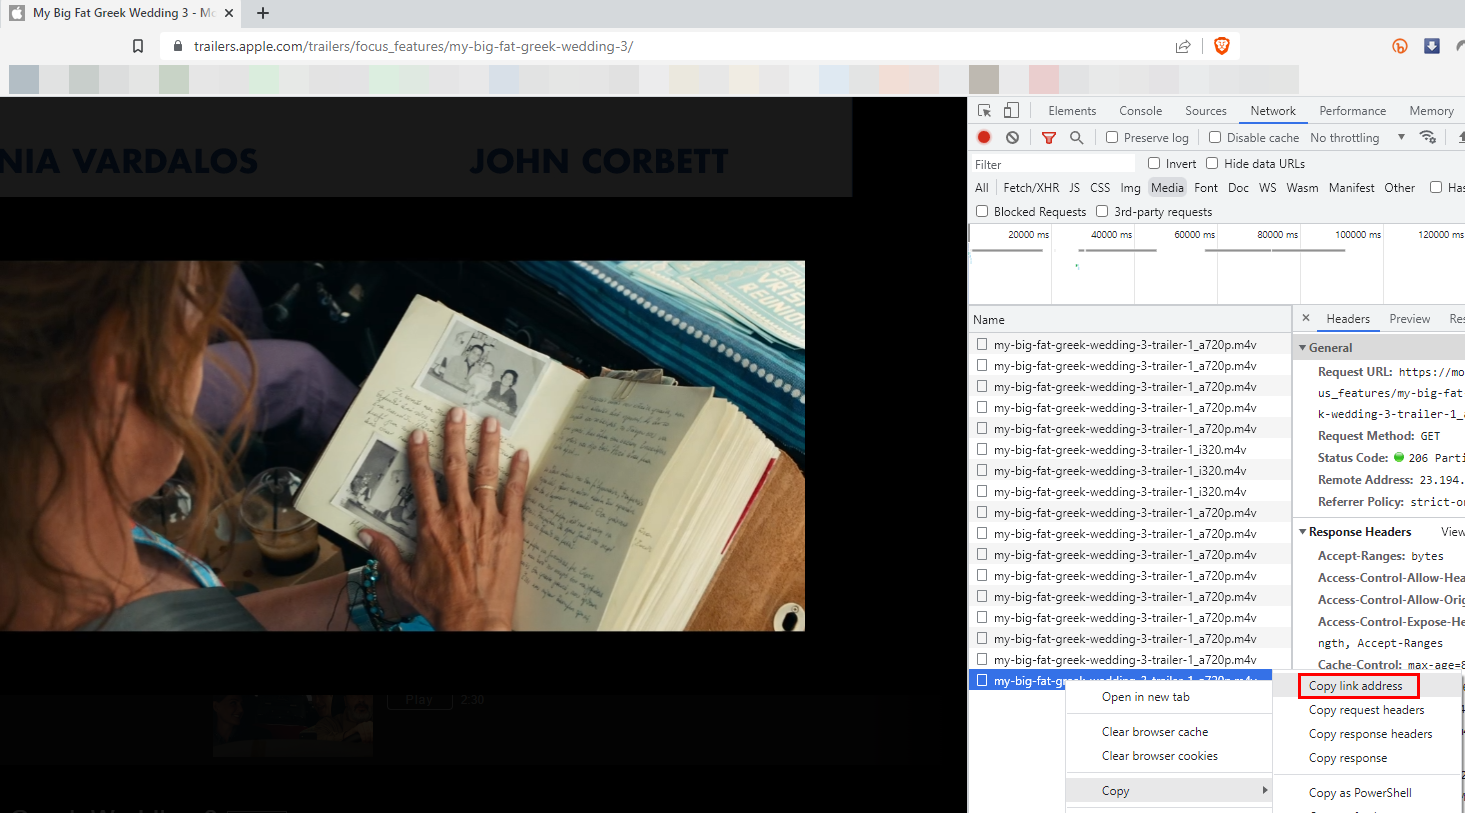Check Hide data URLs
The height and width of the screenshot is (813, 1465).
pos(1212,163)
